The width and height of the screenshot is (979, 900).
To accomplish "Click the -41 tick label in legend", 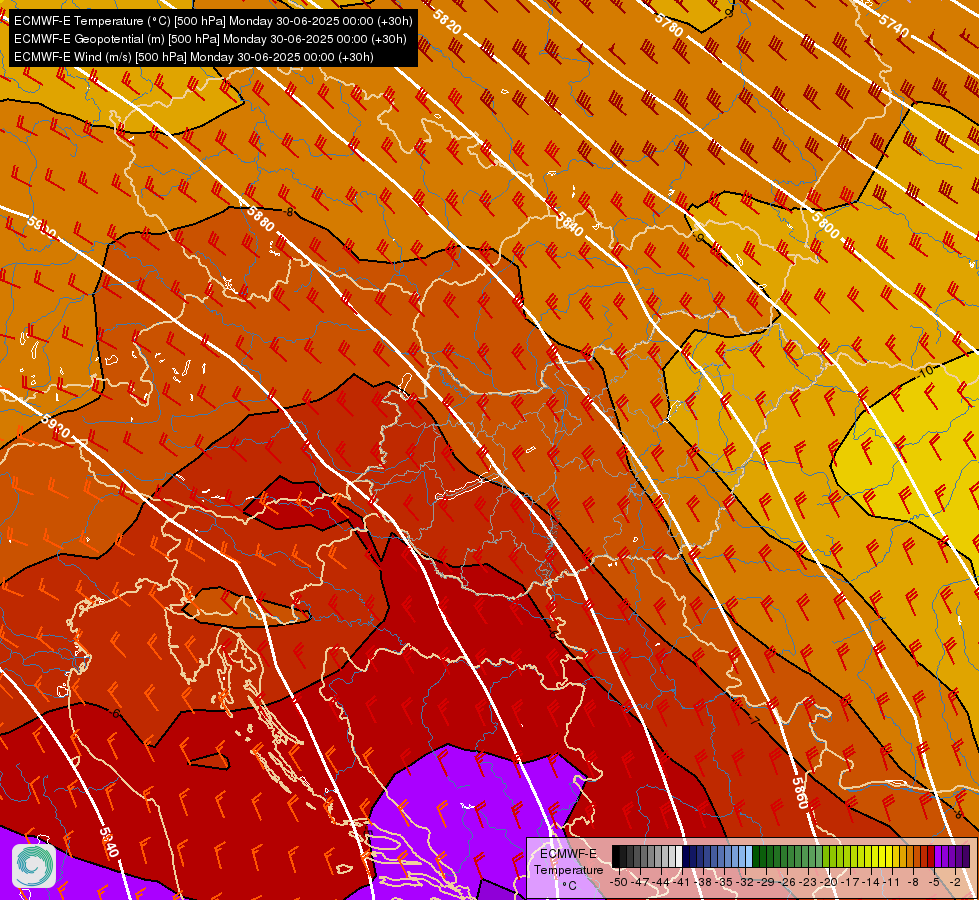I will tap(681, 882).
